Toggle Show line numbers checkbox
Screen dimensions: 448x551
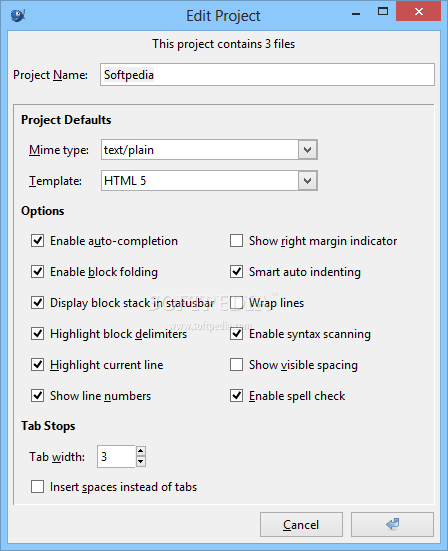37,396
